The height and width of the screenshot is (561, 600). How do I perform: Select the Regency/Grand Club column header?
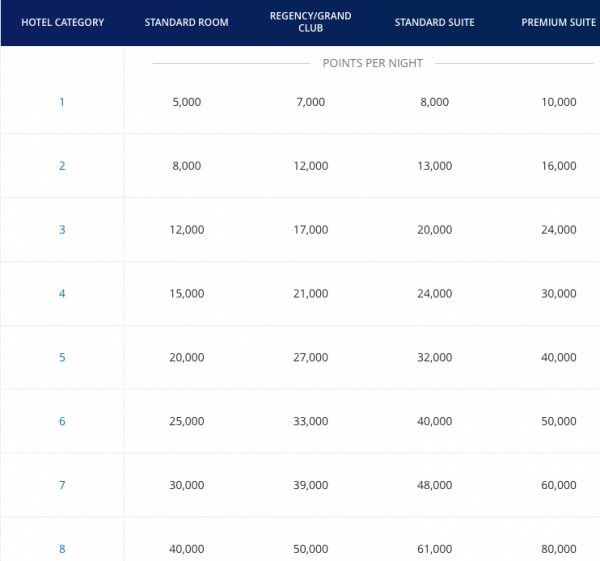click(310, 22)
